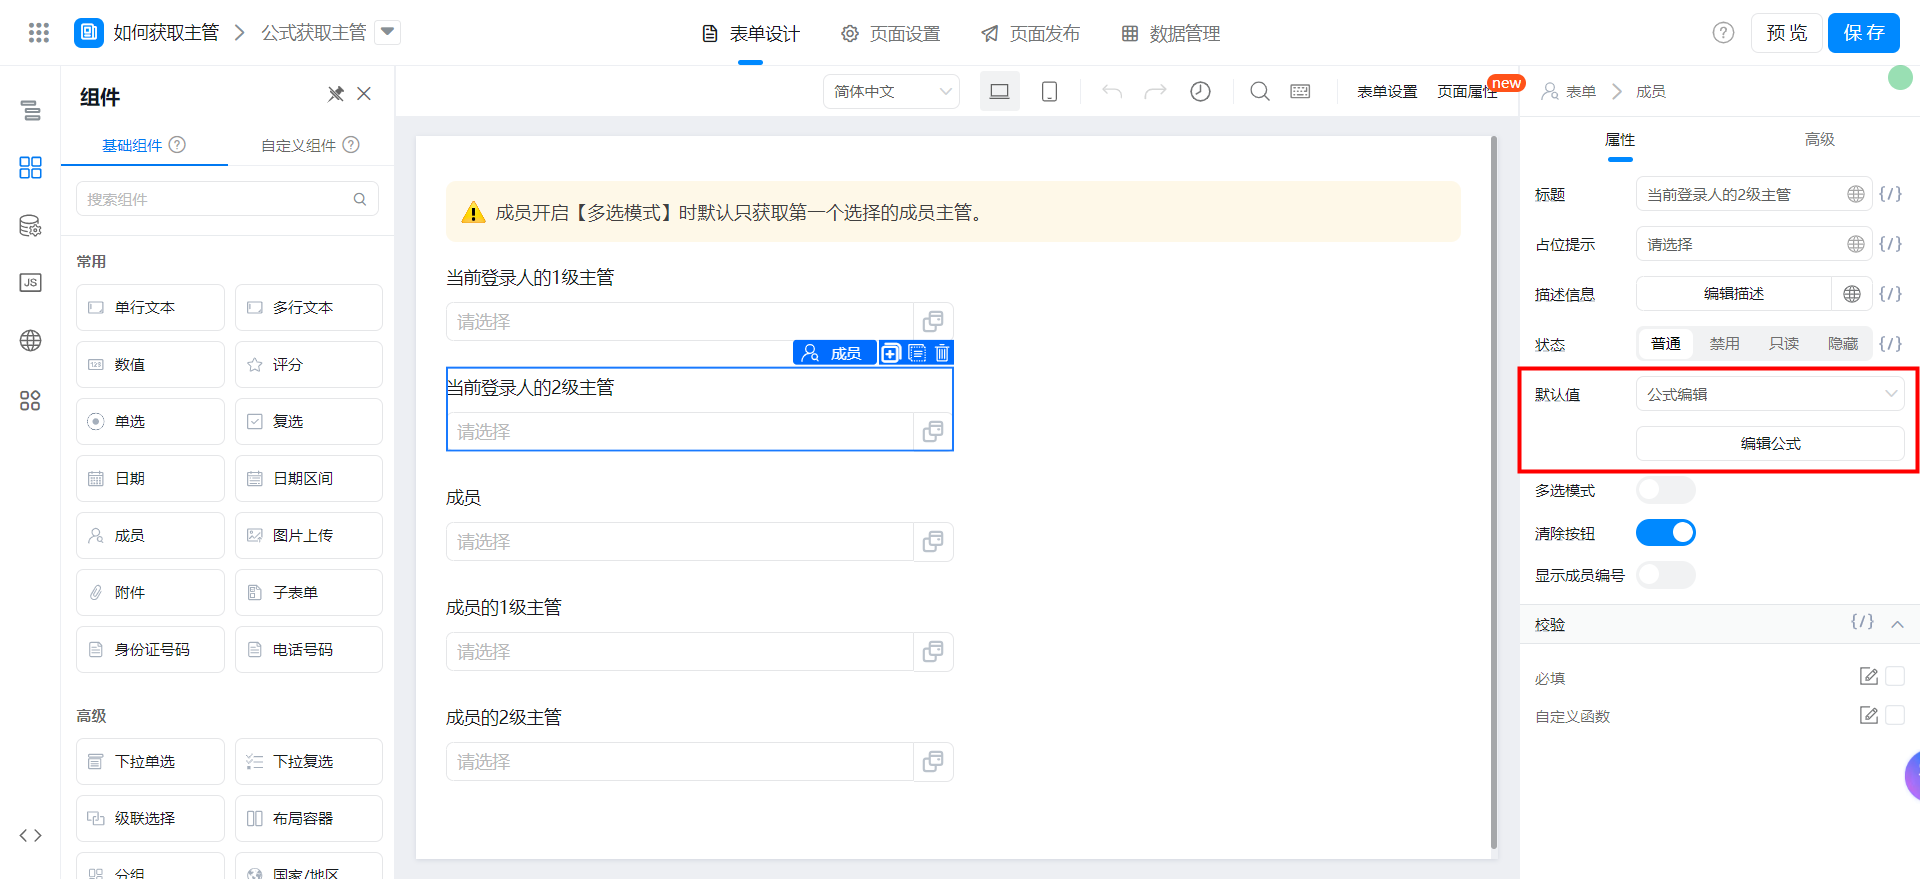Image resolution: width=1920 pixels, height=879 pixels.
Task: Bind variable for status row
Action: (1890, 344)
